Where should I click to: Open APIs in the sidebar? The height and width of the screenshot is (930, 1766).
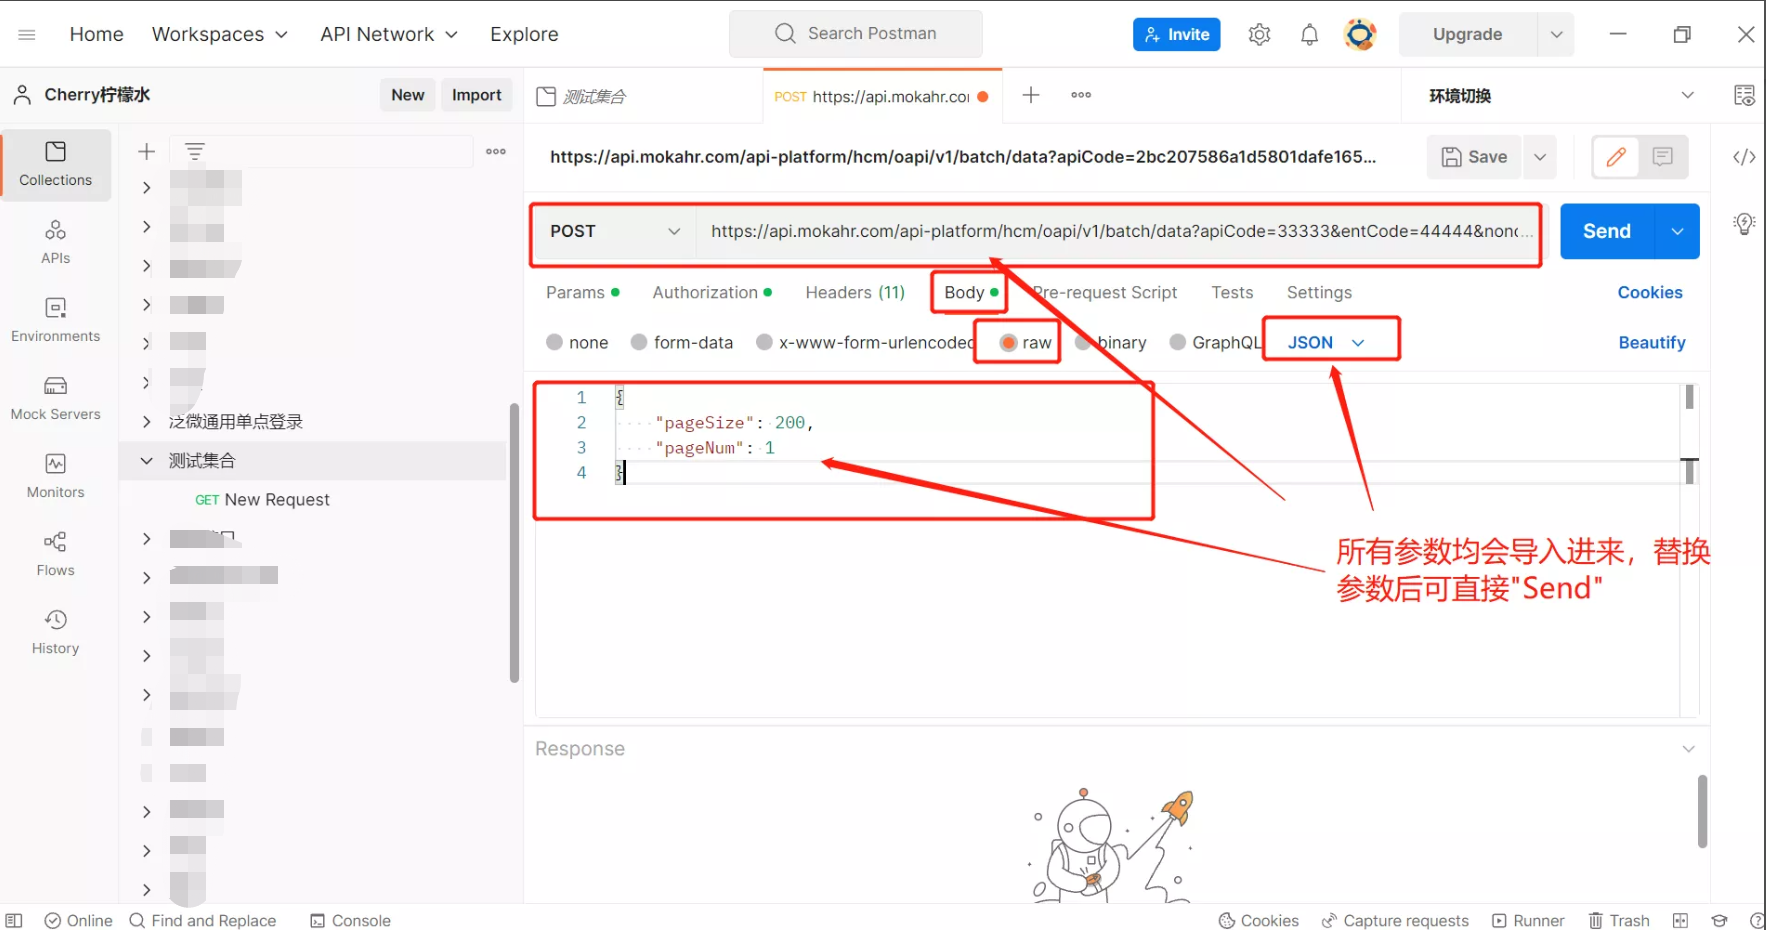(x=56, y=242)
